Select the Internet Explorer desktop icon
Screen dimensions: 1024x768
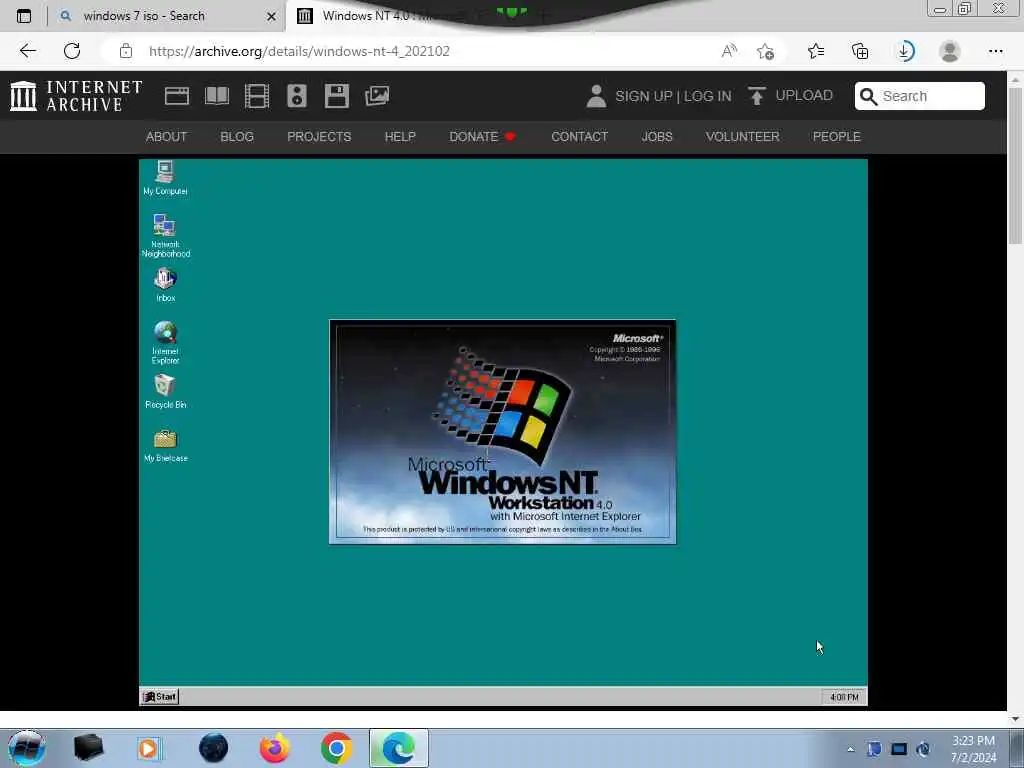point(165,342)
